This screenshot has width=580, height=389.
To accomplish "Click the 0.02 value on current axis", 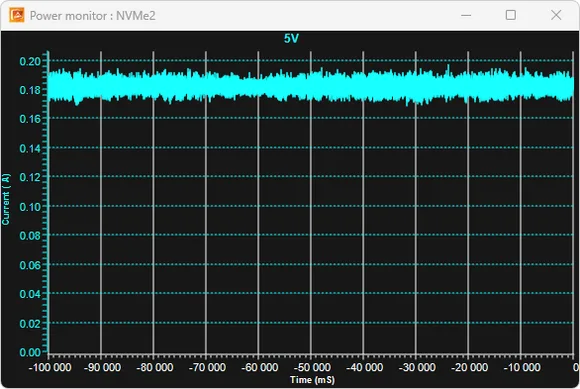I will point(30,324).
